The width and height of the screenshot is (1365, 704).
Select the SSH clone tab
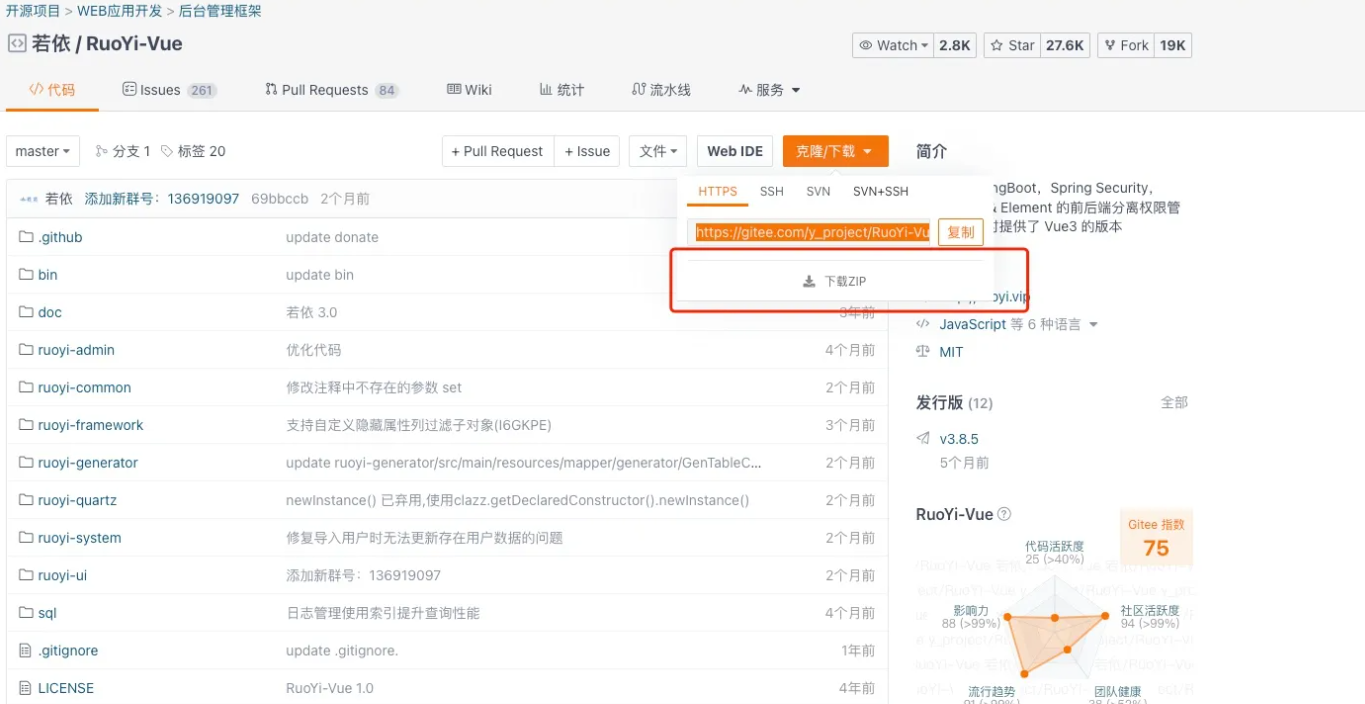[772, 191]
